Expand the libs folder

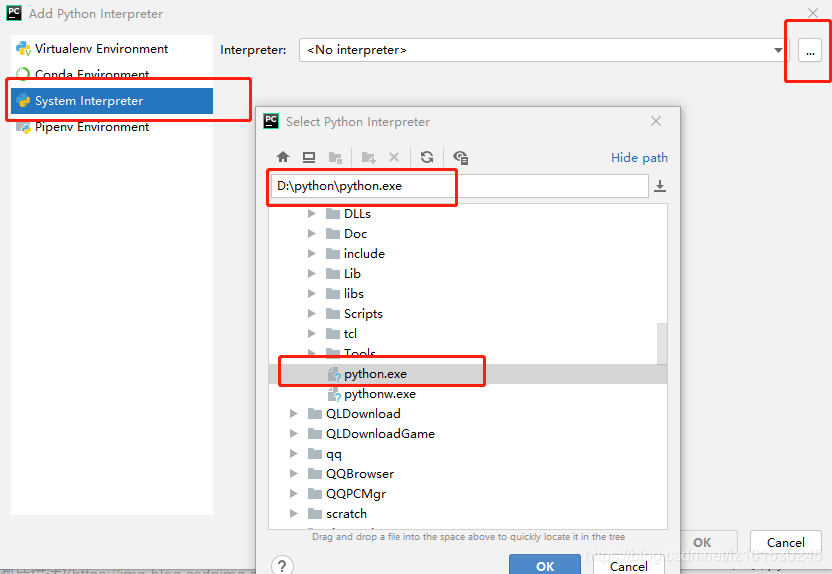[x=311, y=293]
